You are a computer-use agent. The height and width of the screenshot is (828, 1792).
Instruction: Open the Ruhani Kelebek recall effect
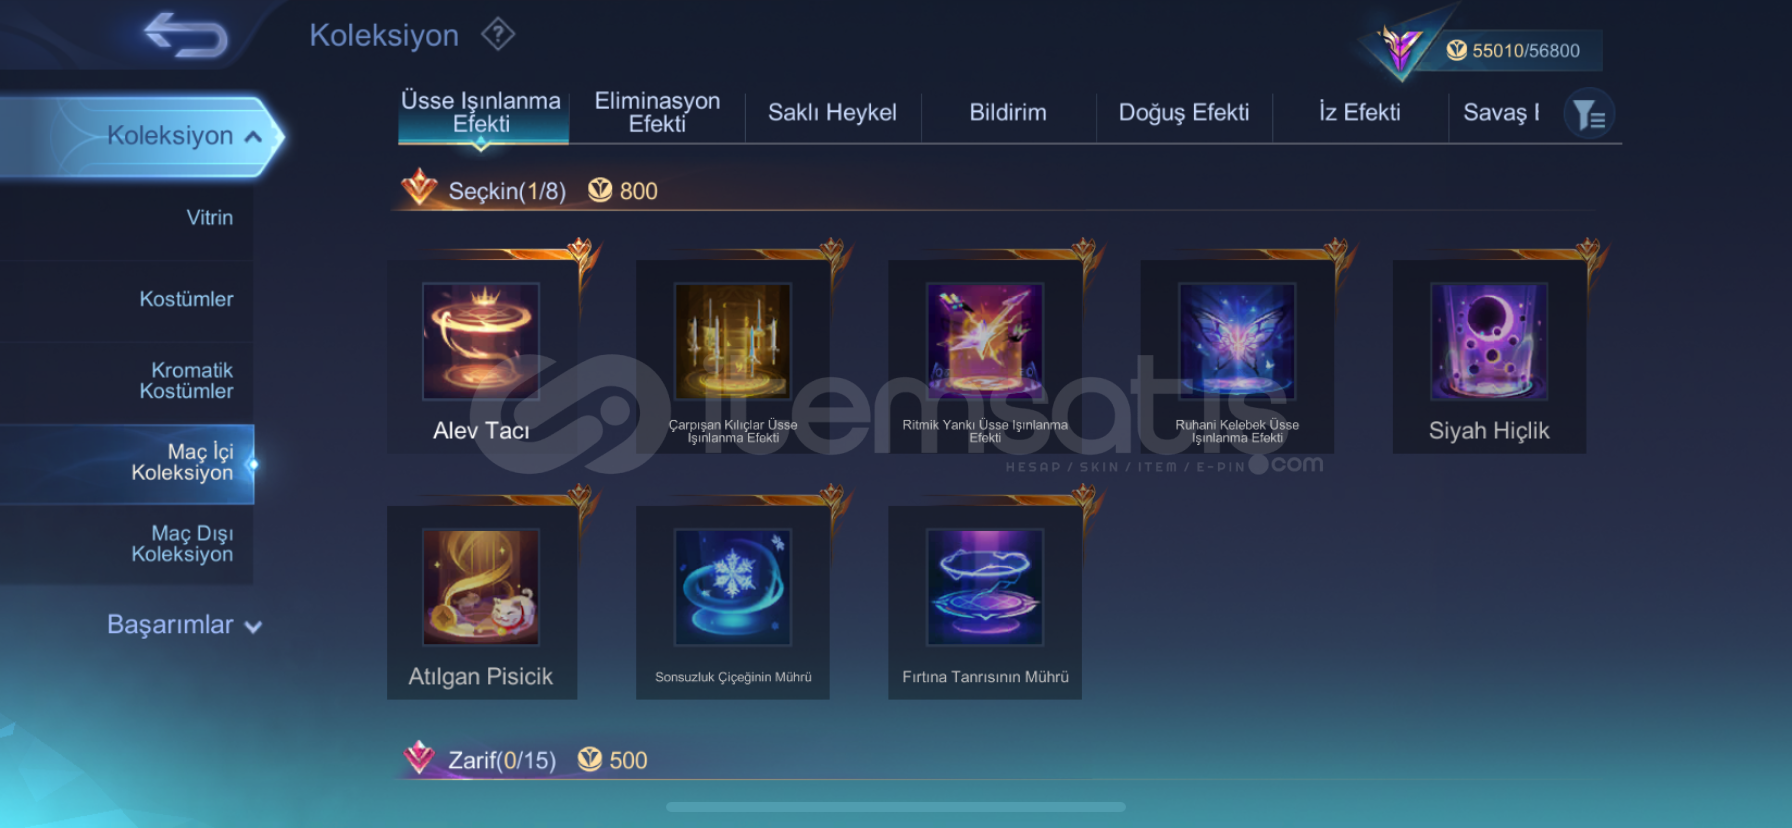pos(1237,357)
